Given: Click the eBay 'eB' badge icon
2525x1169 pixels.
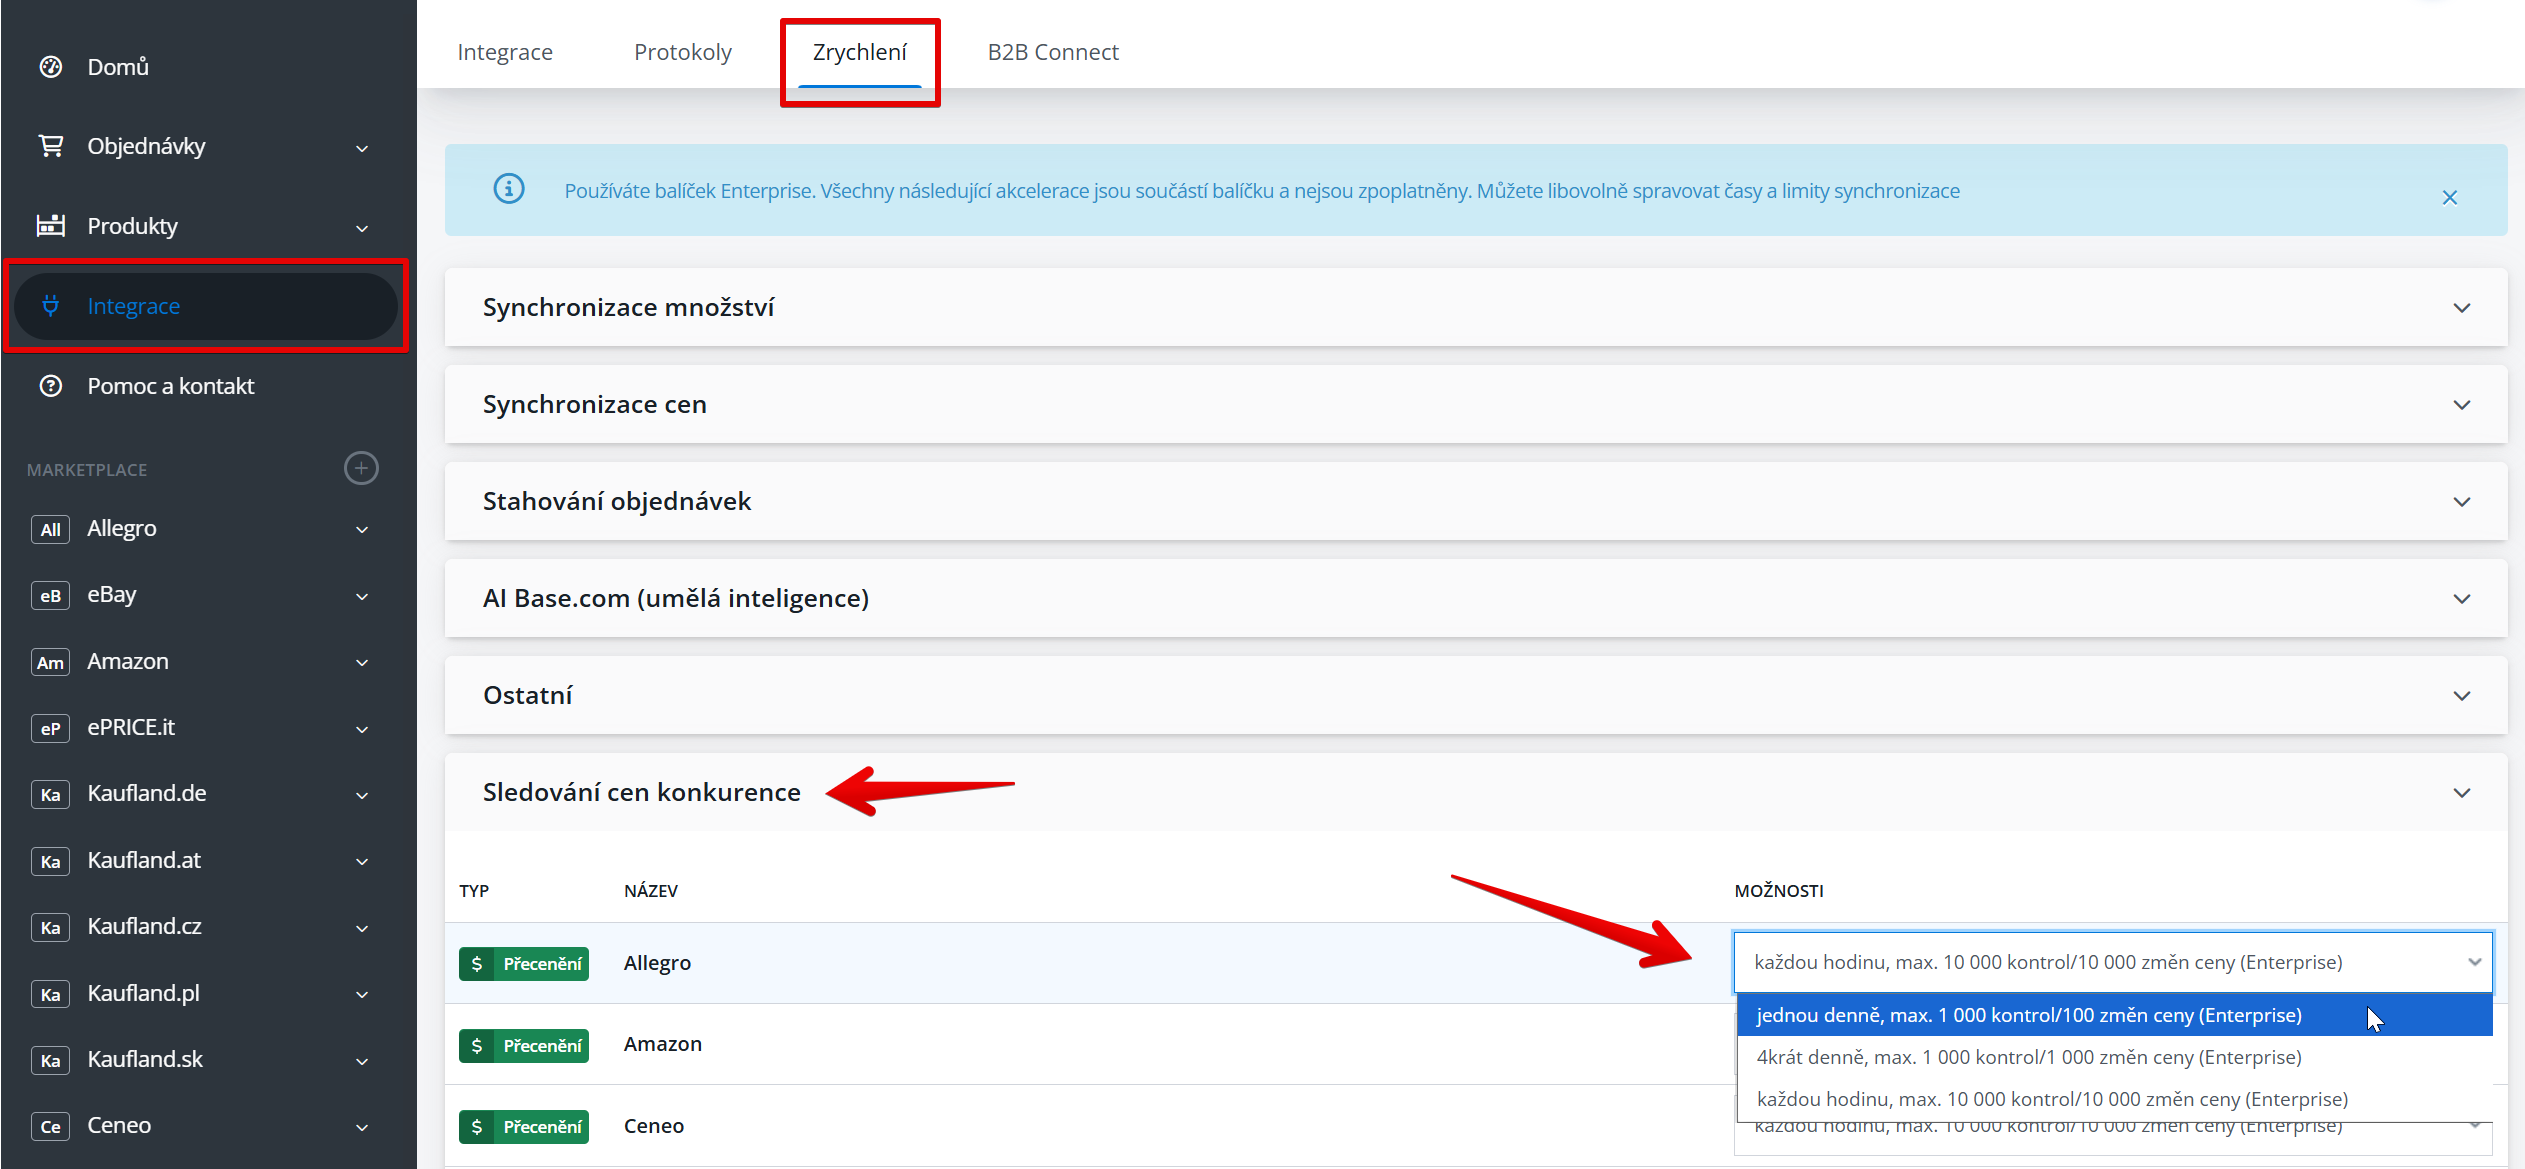Looking at the screenshot, I should (51, 595).
